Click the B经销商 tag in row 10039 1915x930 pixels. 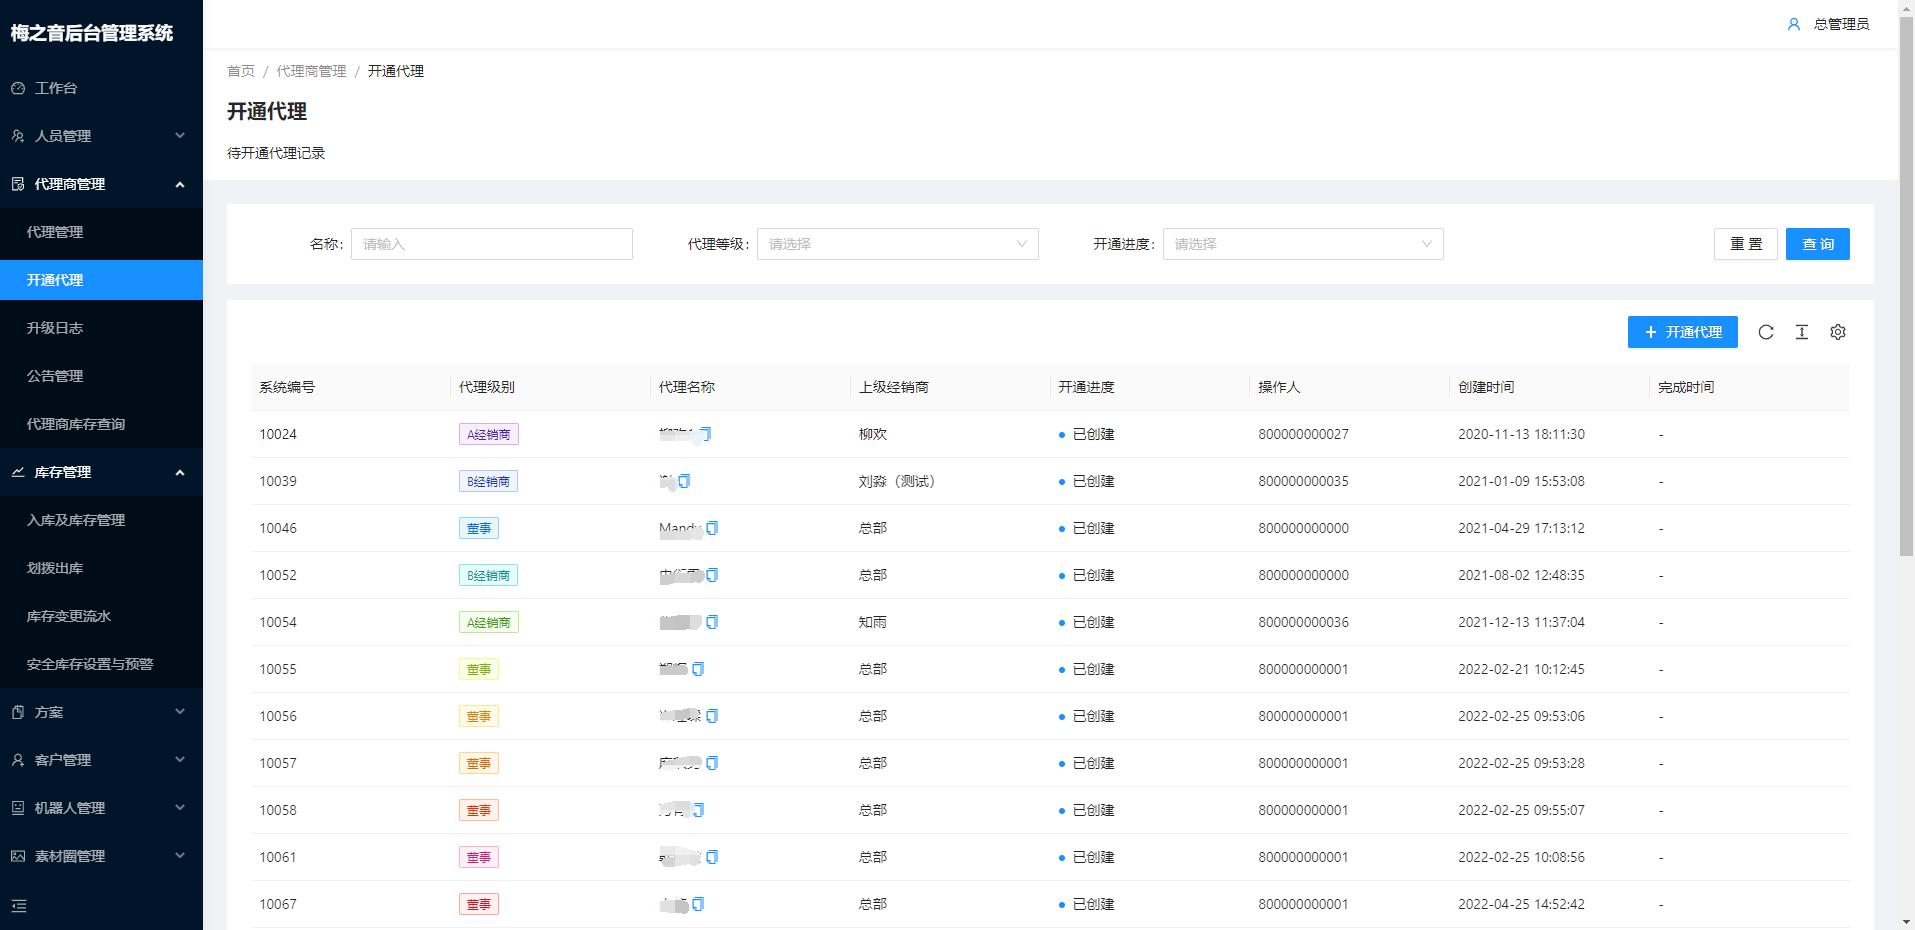click(x=488, y=481)
